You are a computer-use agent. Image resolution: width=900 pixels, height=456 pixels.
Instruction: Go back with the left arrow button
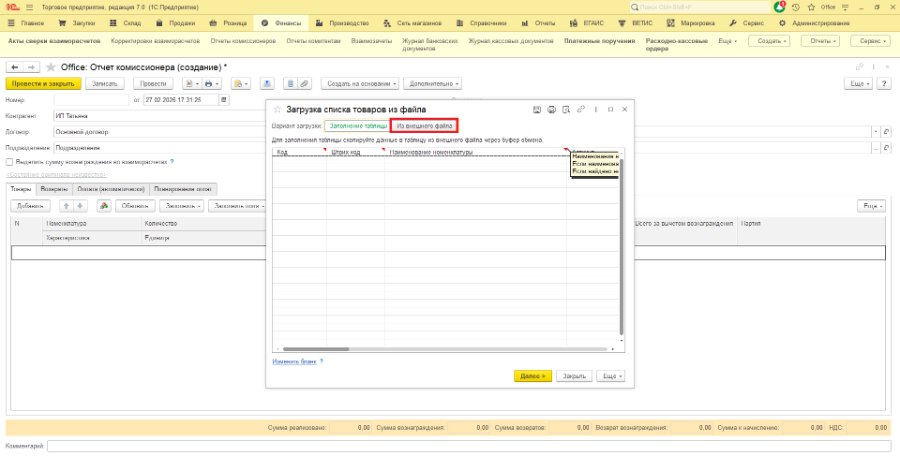coord(14,67)
